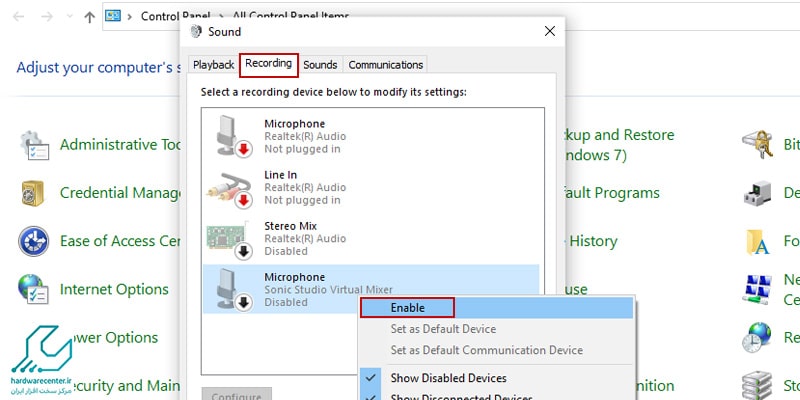Viewport: 800px width, 400px height.
Task: Open Internet Options globe icon
Action: 34,289
